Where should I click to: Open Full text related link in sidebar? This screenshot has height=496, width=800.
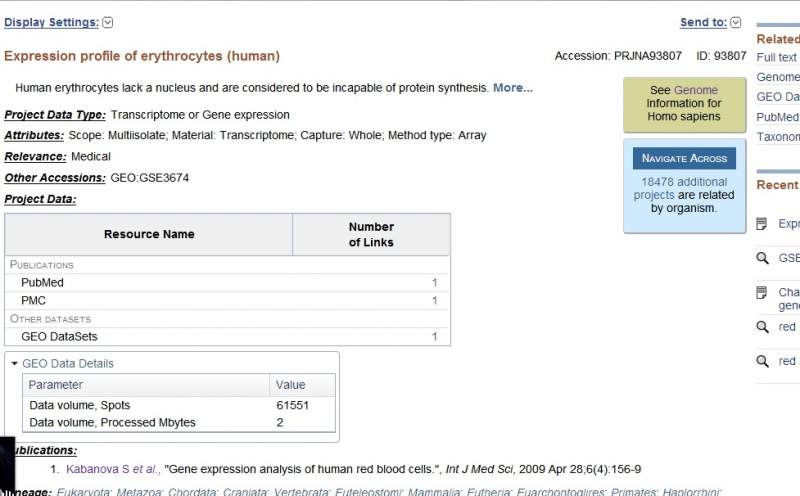(777, 57)
